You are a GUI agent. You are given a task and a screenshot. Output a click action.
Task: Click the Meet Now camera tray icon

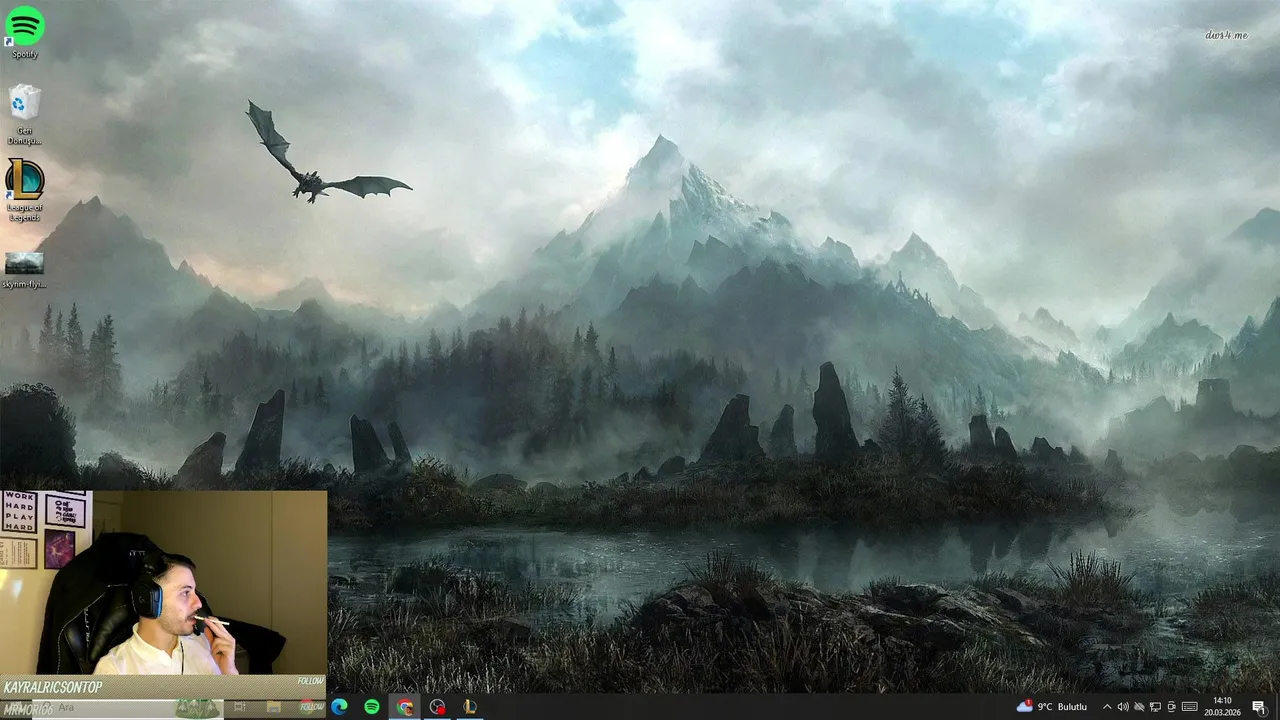1172,707
